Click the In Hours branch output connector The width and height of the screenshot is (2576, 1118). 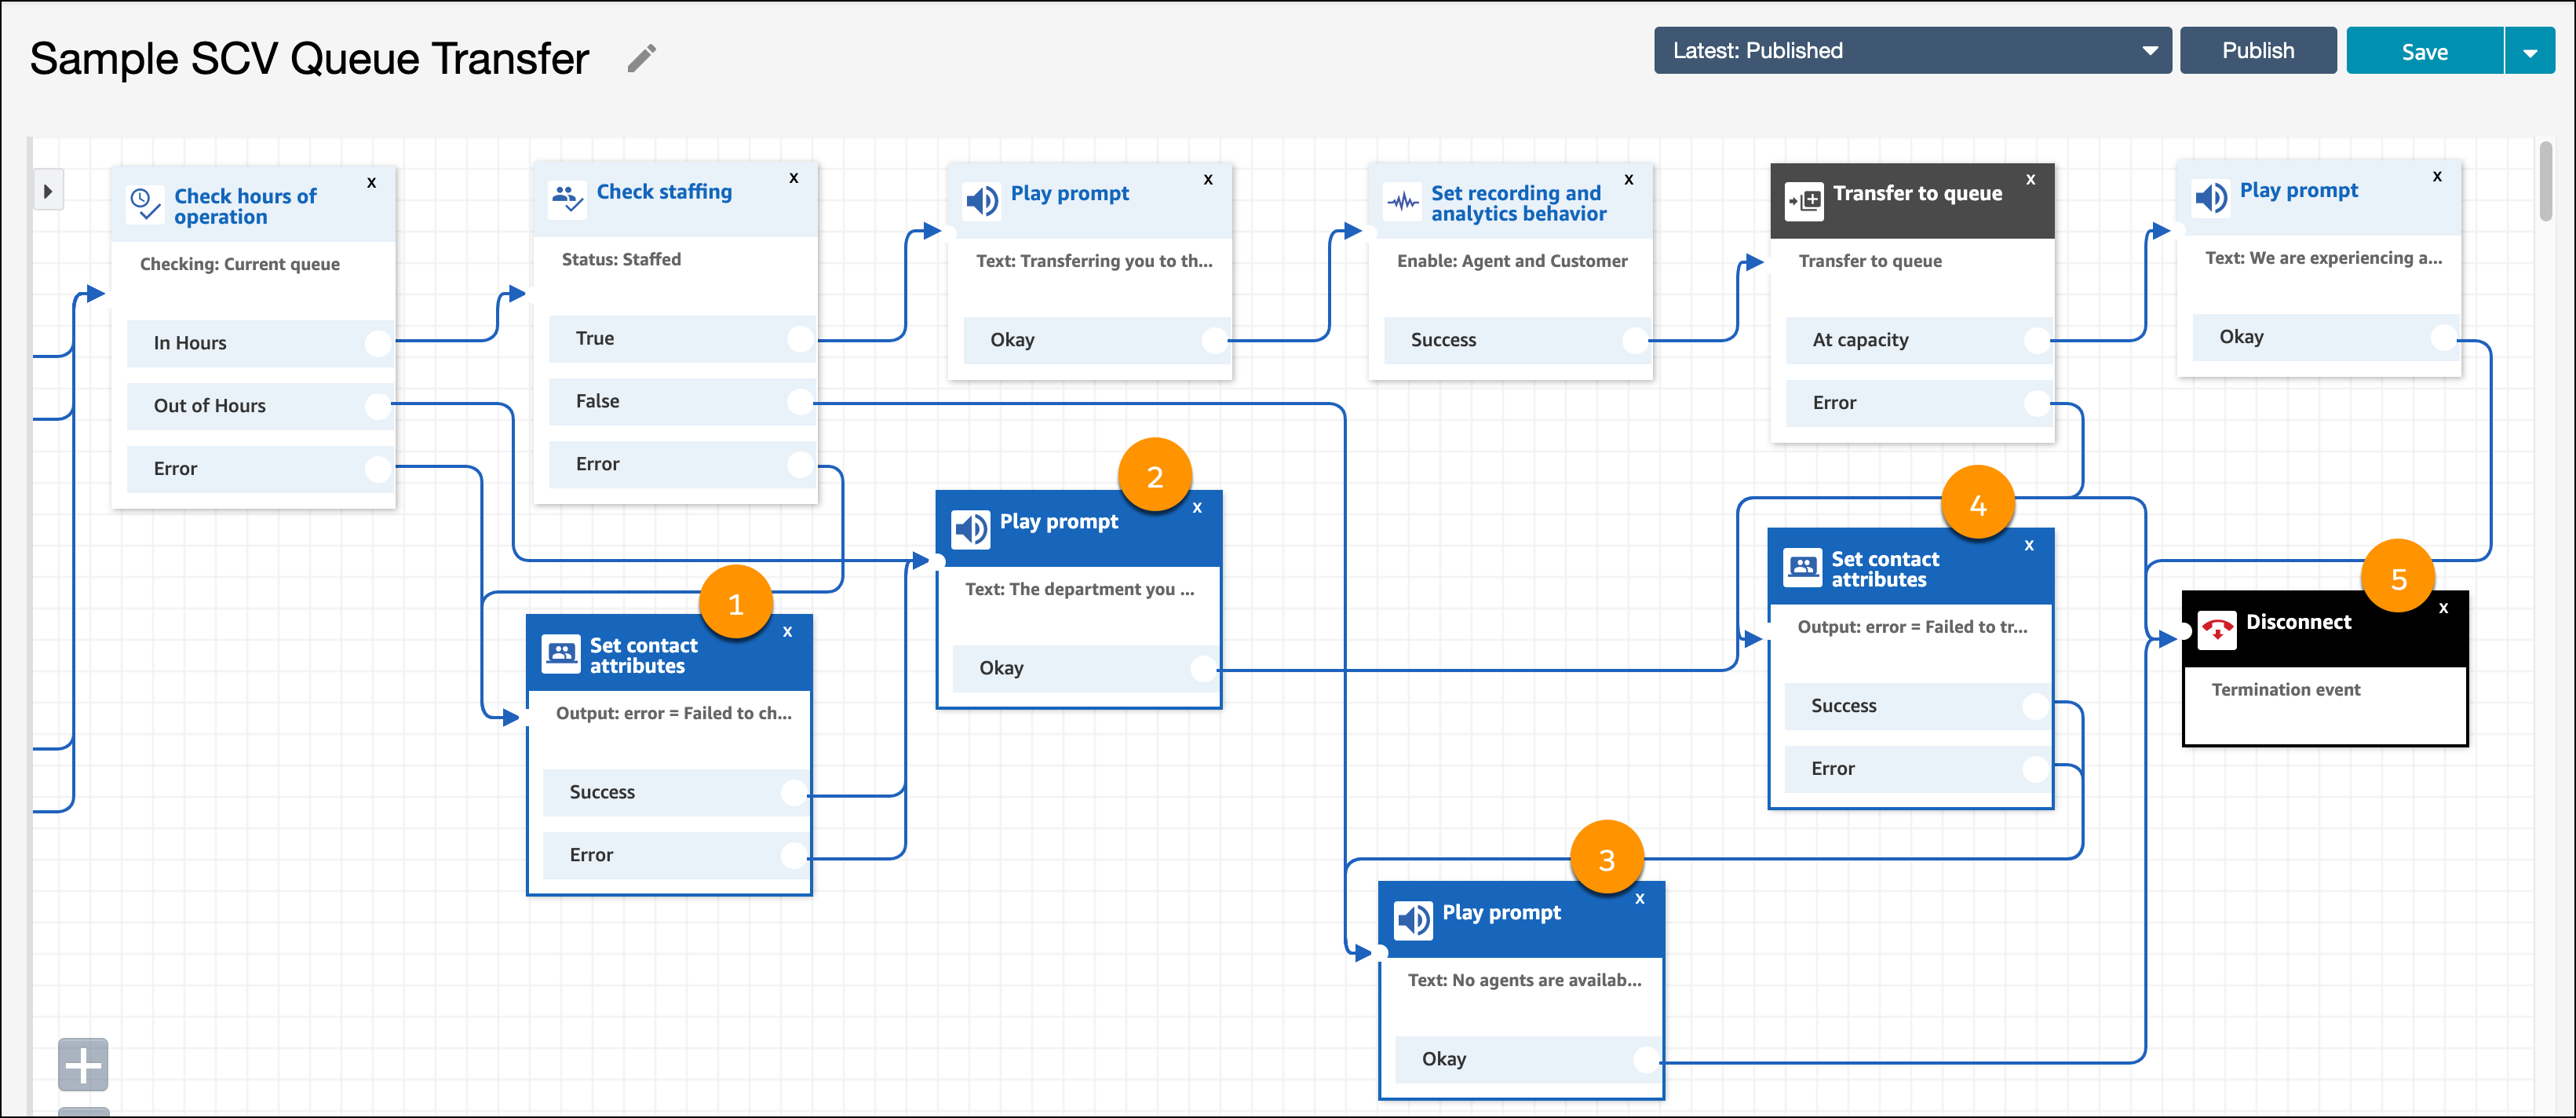pos(377,343)
